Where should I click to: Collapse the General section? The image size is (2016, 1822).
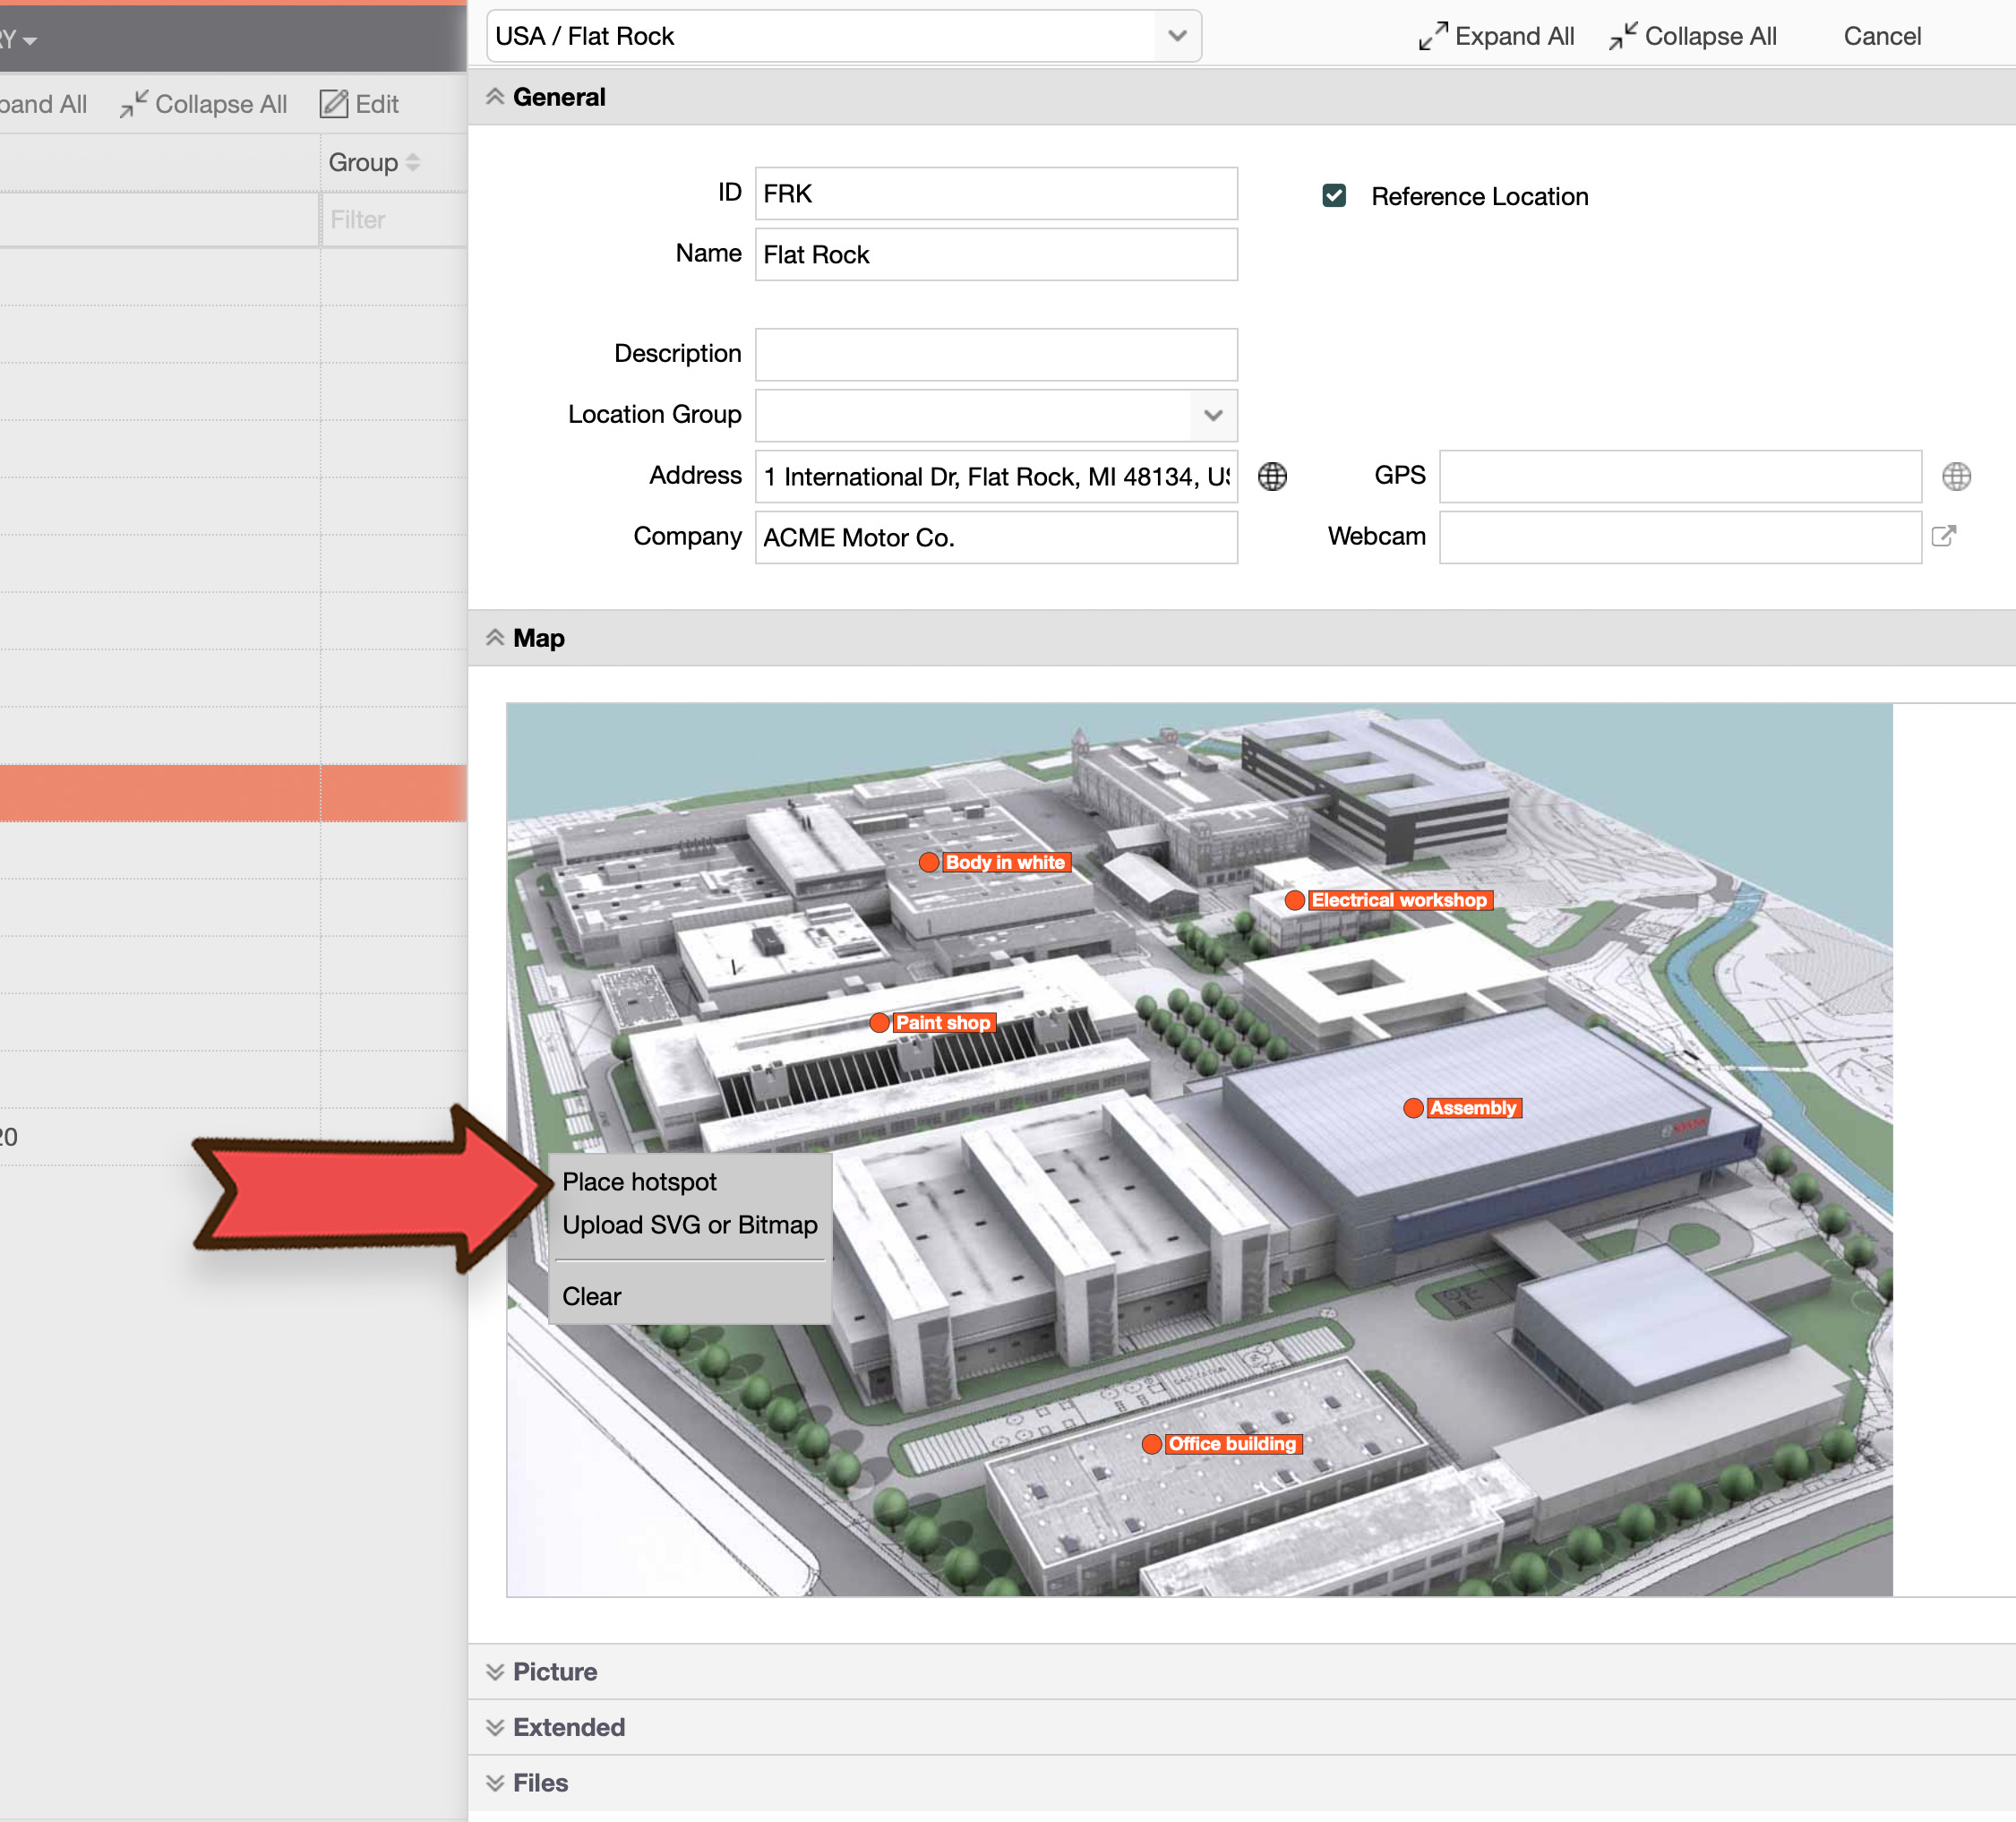(x=495, y=97)
